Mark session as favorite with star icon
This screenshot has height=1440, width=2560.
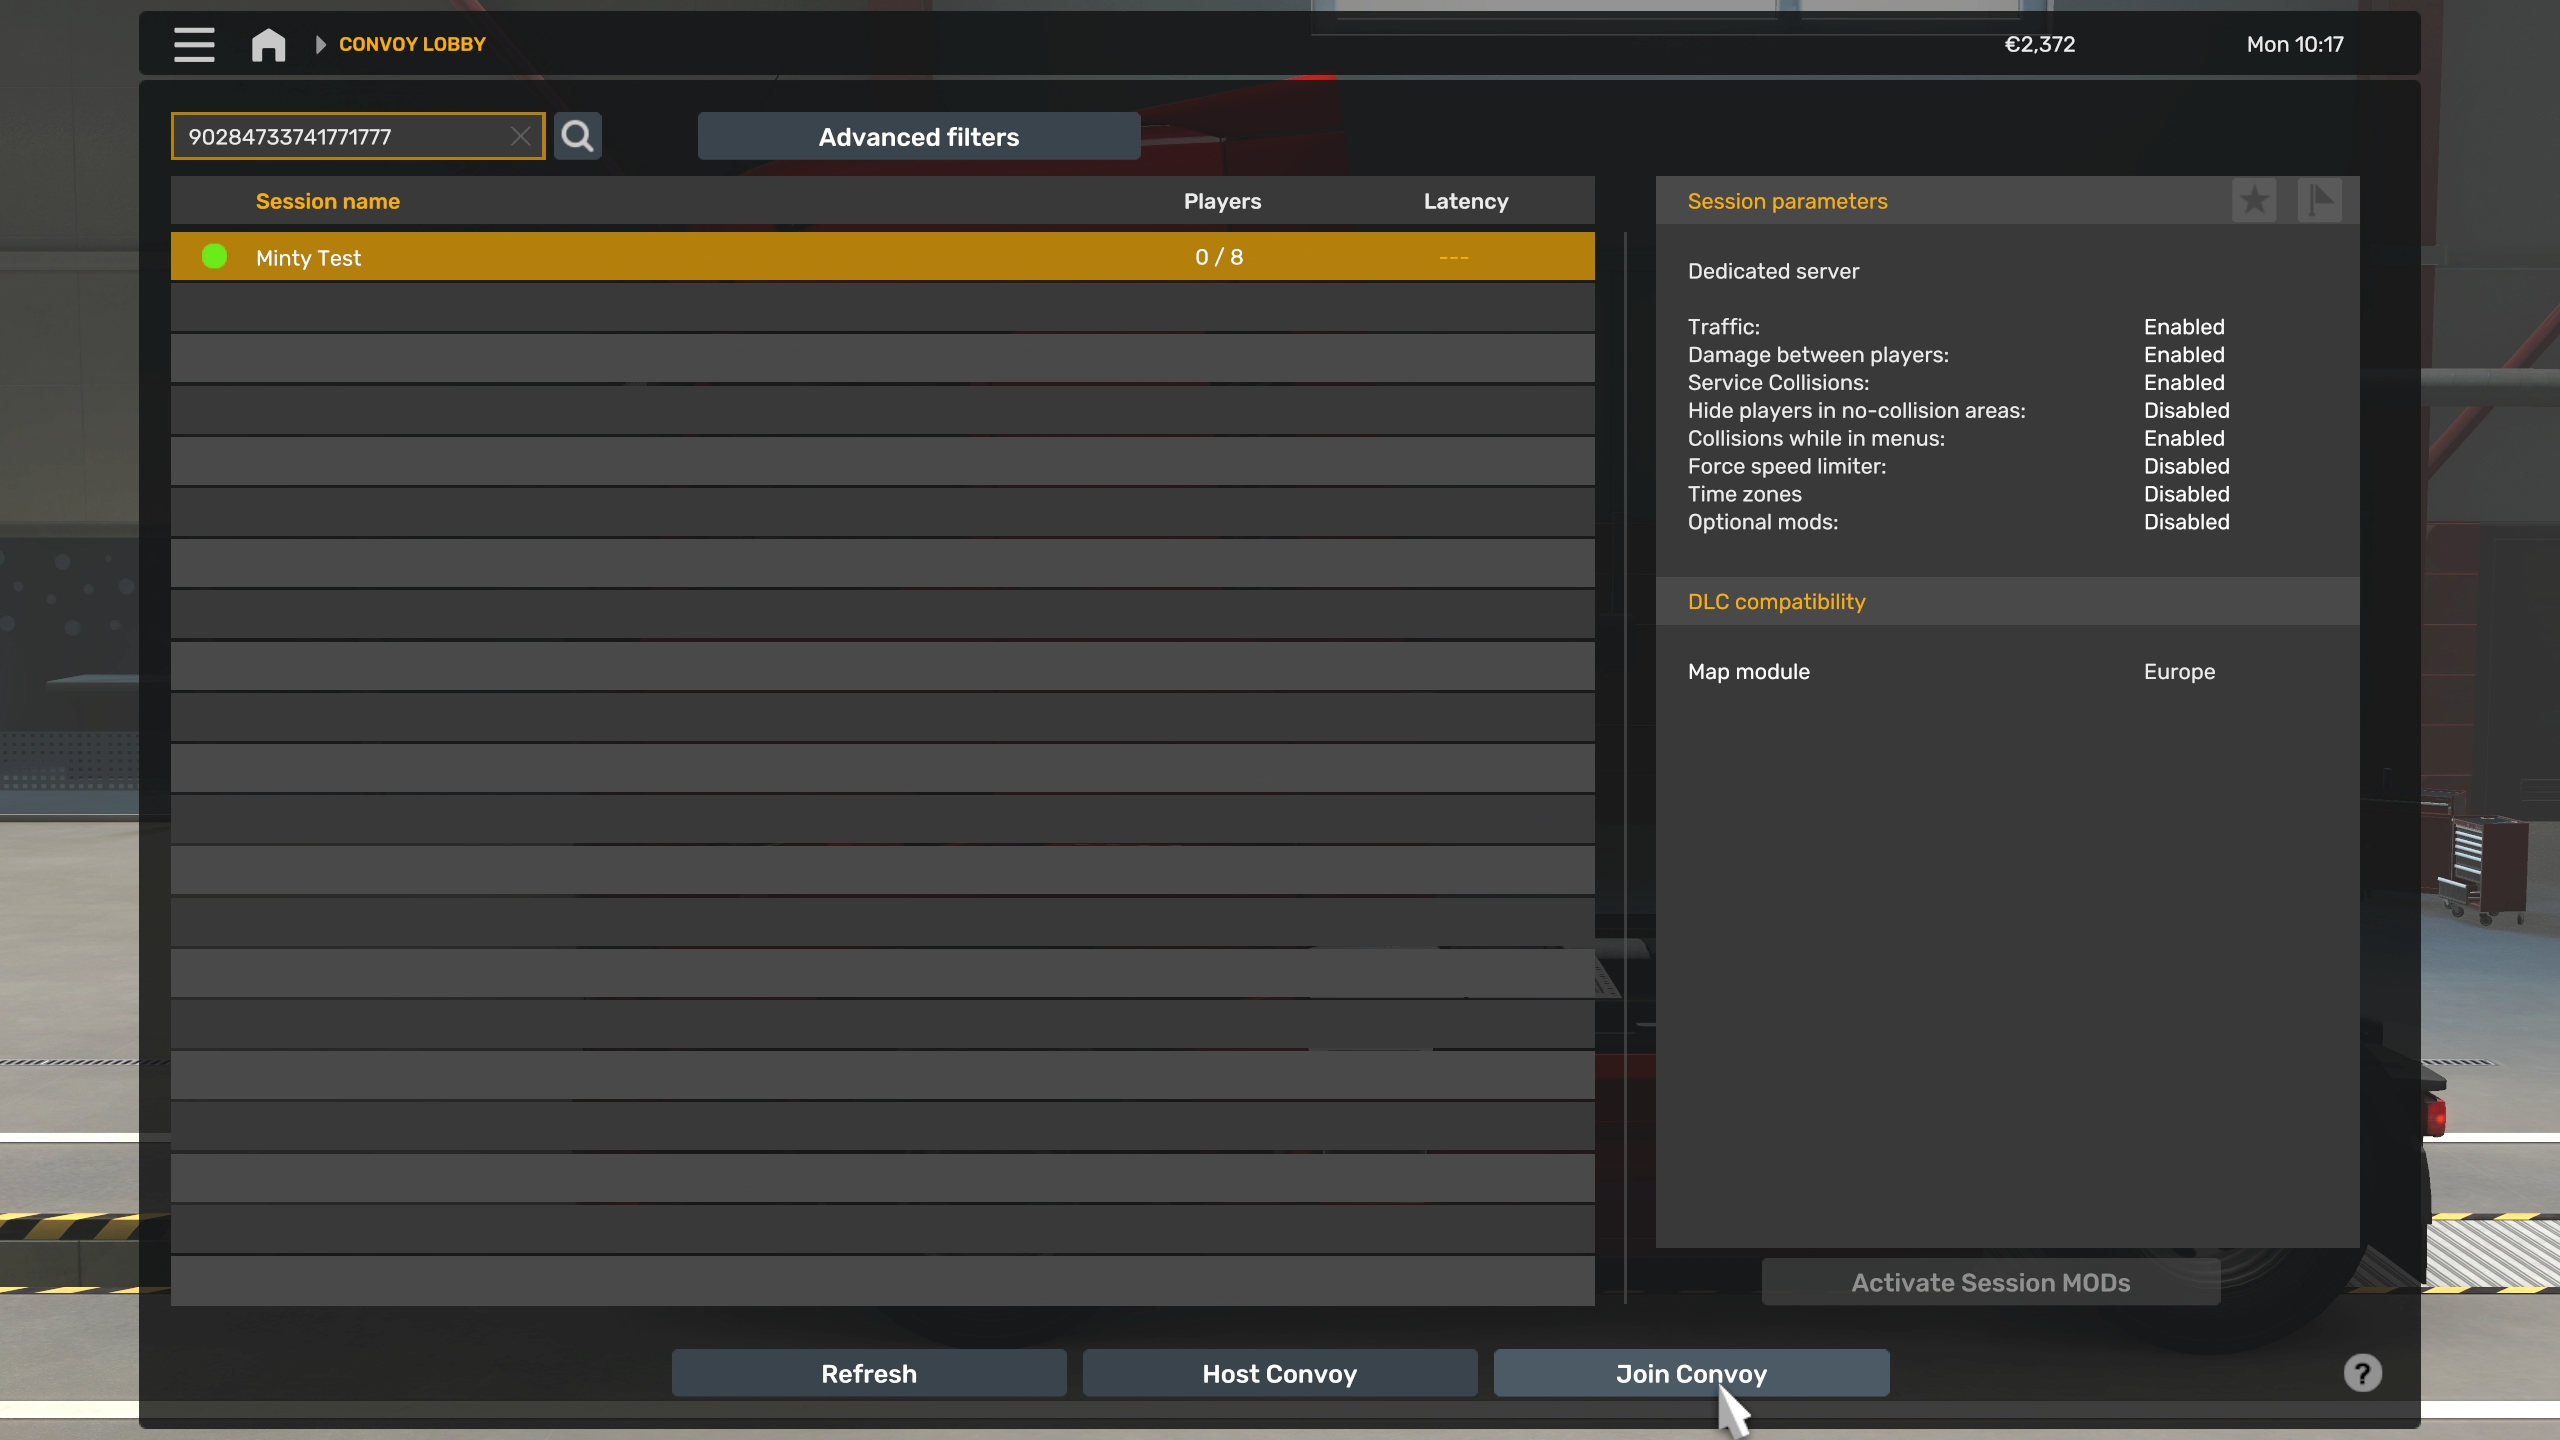coord(2254,201)
